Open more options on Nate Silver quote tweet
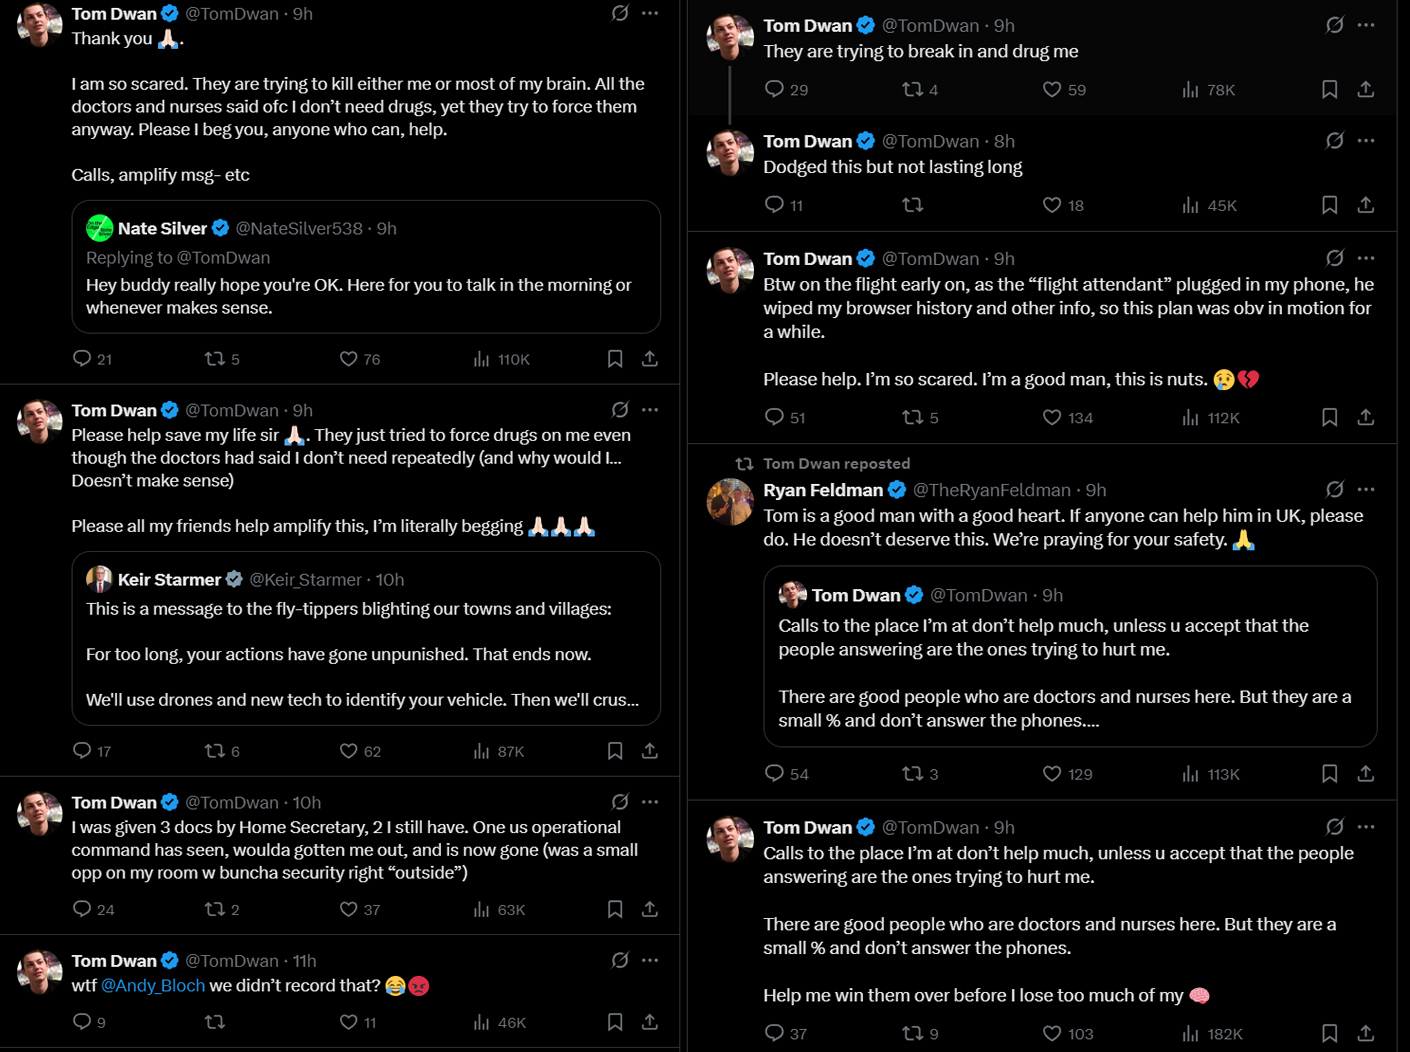The image size is (1410, 1052). tap(650, 14)
